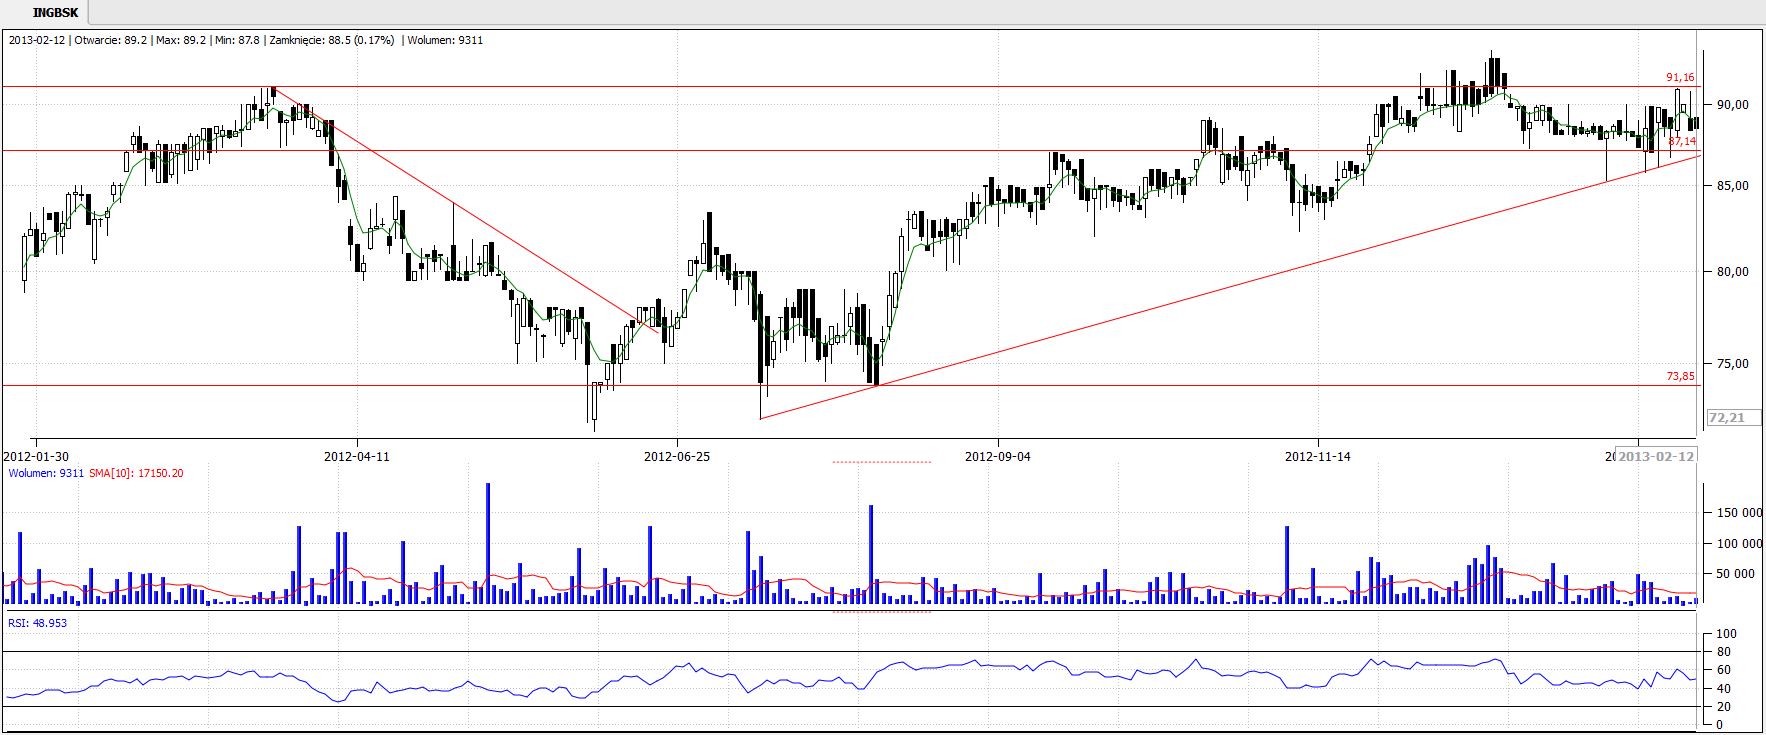Screen dimensions: 1766x735
Task: Click the RSI: 48.953 indicator label
Action: point(37,623)
